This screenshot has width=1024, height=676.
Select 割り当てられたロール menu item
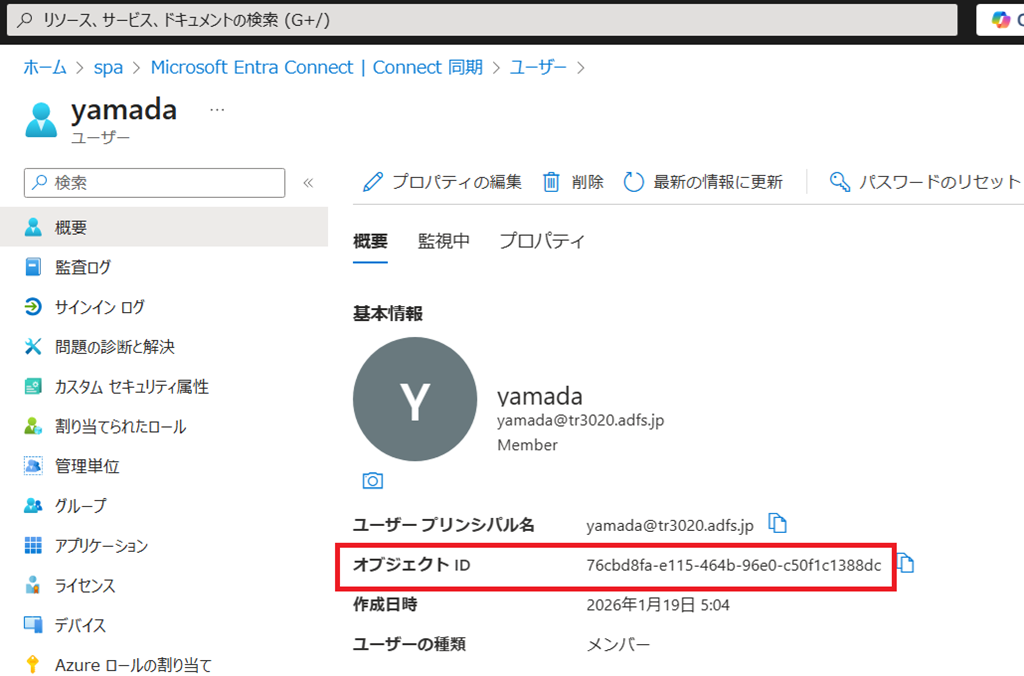[x=120, y=427]
